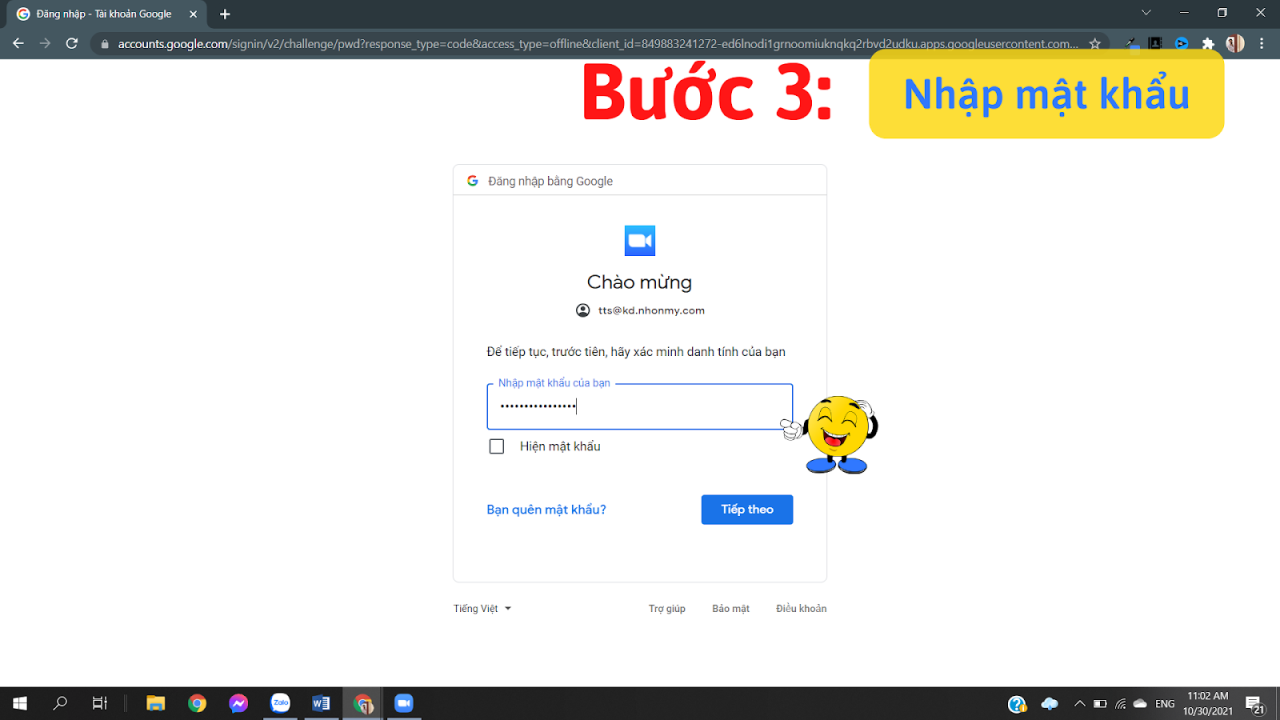Click the "Điều khoản" footer link
1280x720 pixels.
coord(800,608)
